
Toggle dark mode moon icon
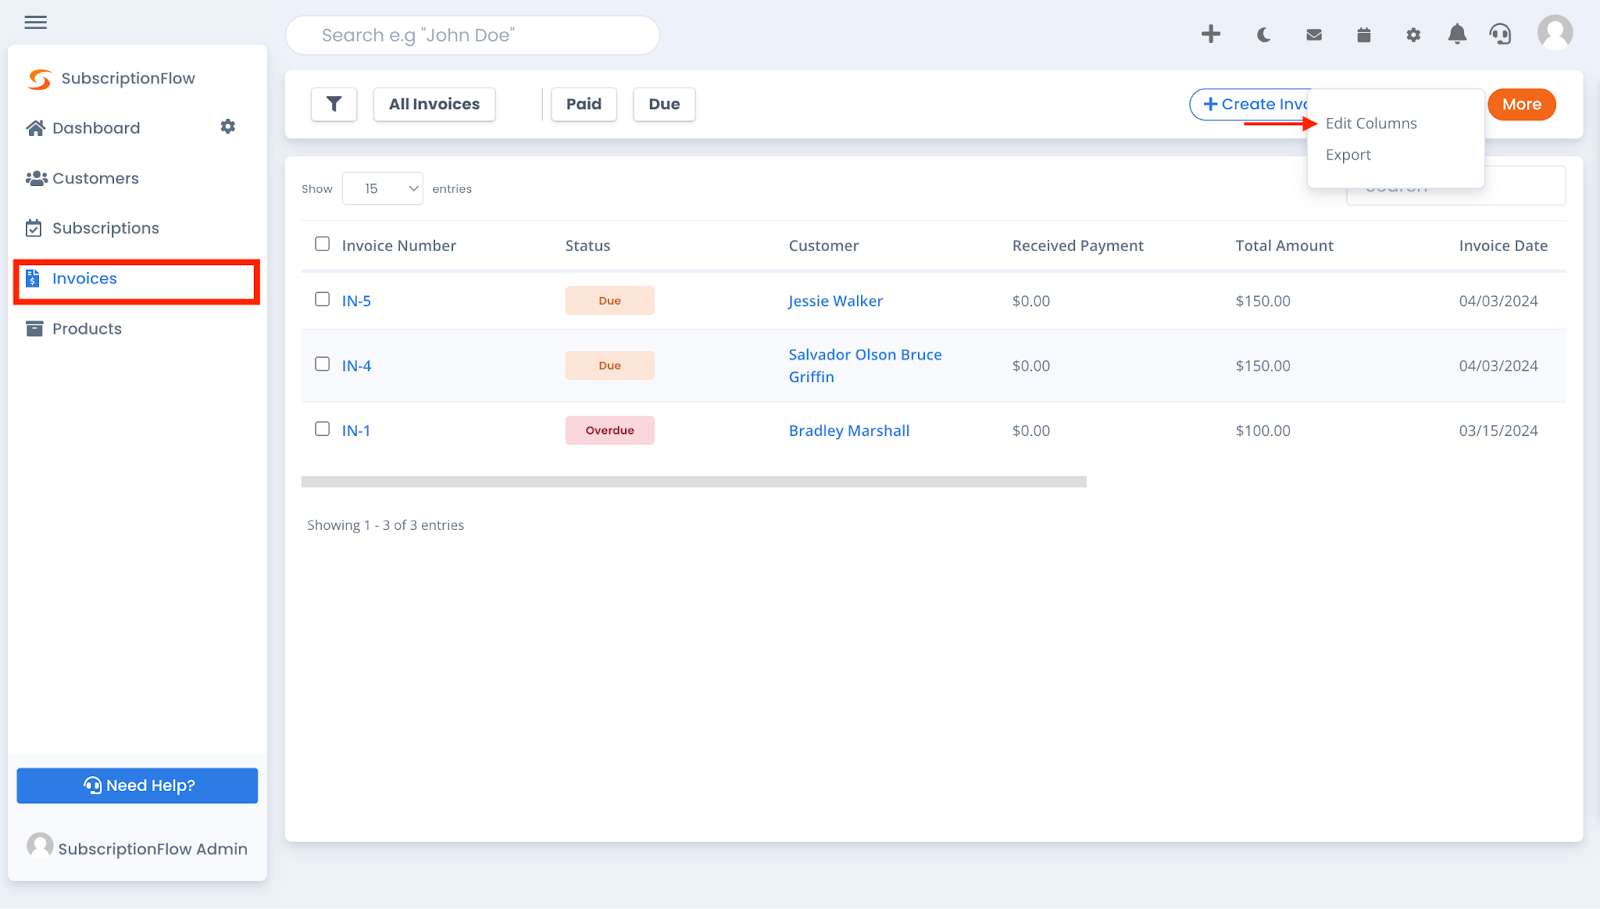pos(1264,35)
